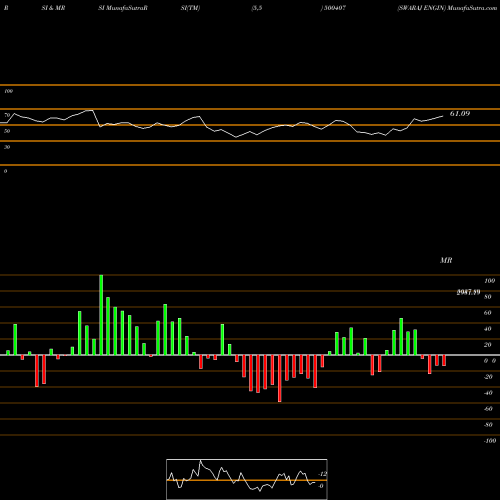Open the mini overview chart thumbnail

coord(247,479)
